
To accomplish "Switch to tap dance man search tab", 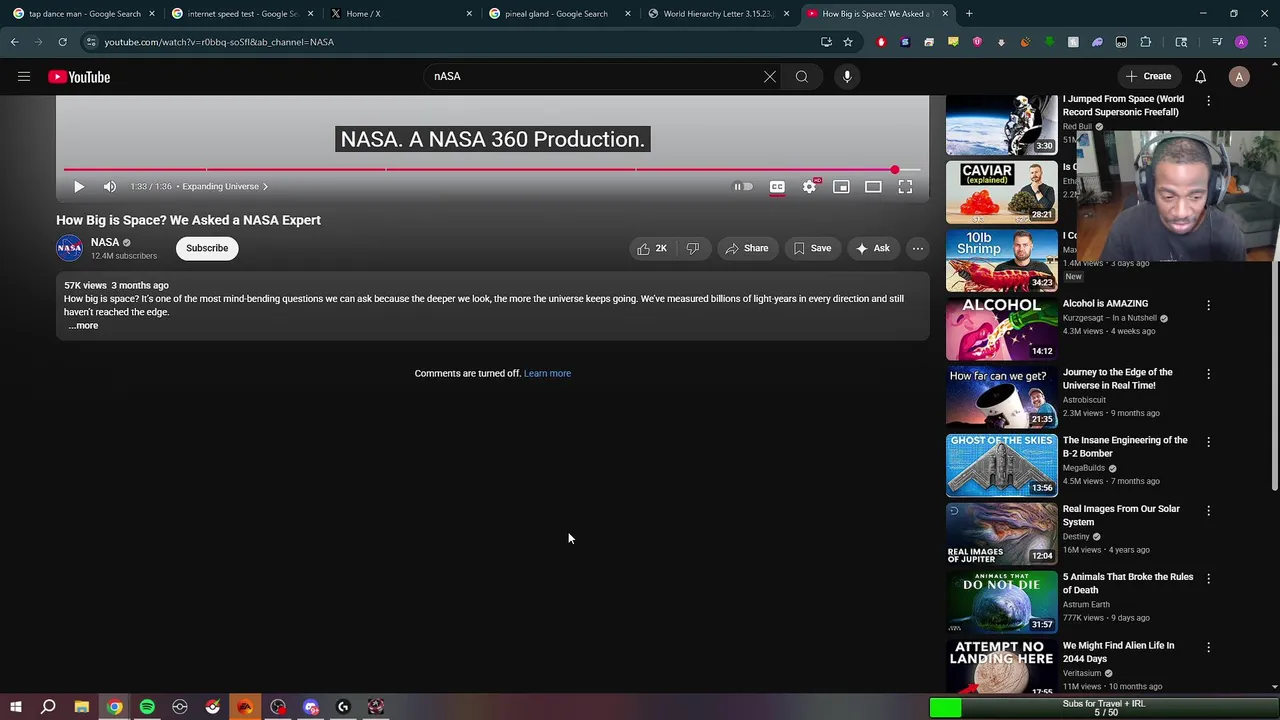I will point(84,14).
